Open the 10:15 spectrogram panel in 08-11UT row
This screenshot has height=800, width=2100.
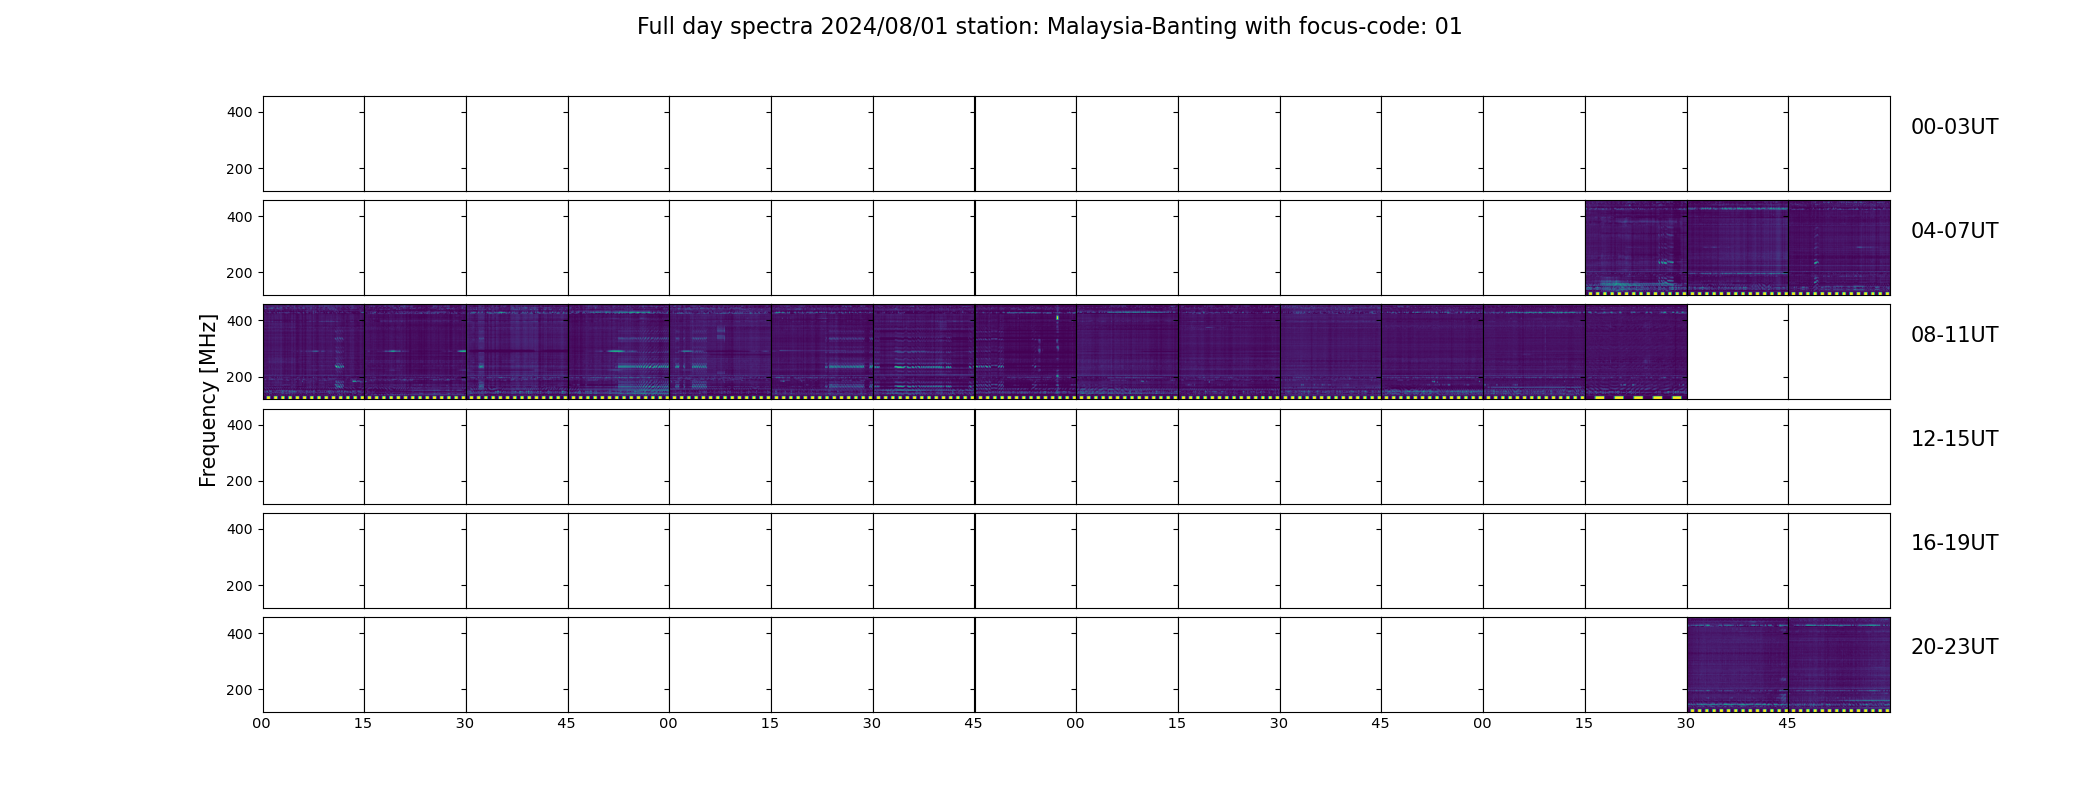pos(1229,352)
